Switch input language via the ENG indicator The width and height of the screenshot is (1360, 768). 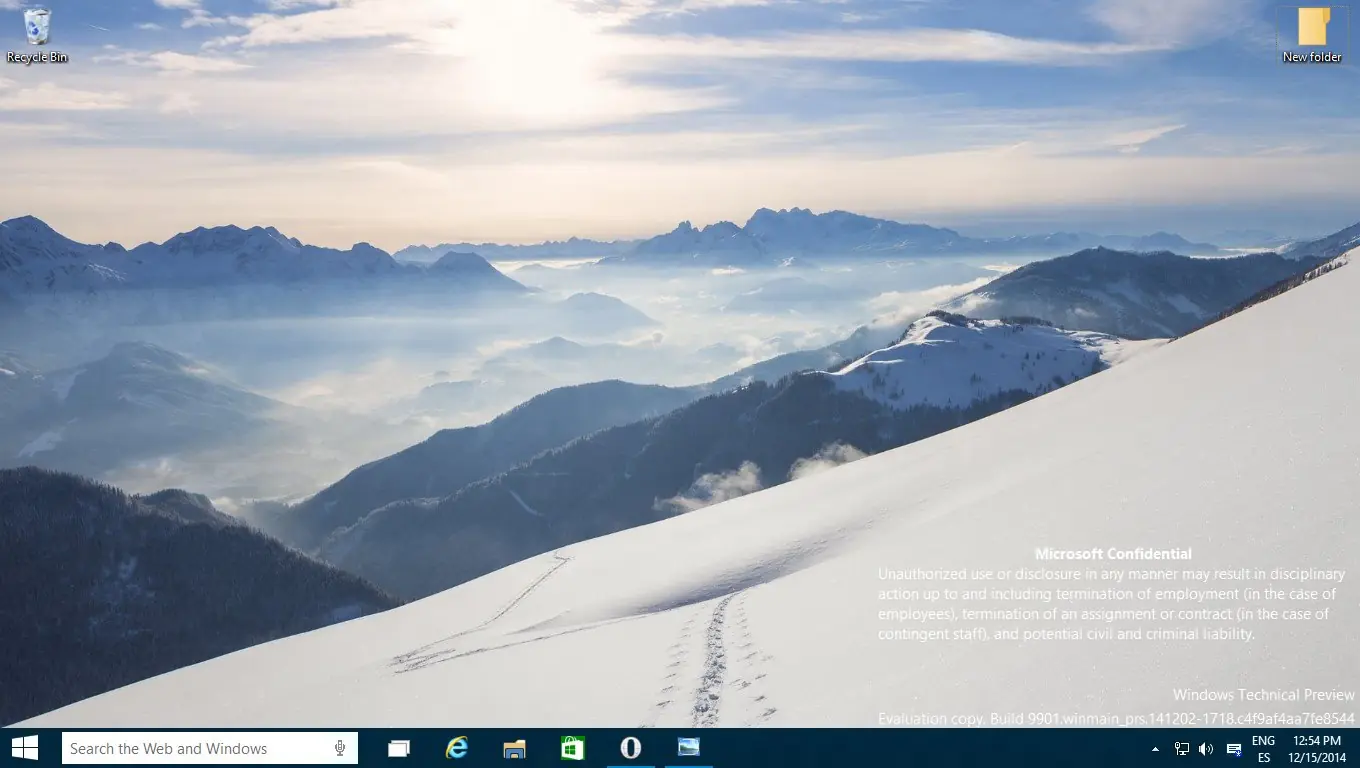click(x=1262, y=741)
